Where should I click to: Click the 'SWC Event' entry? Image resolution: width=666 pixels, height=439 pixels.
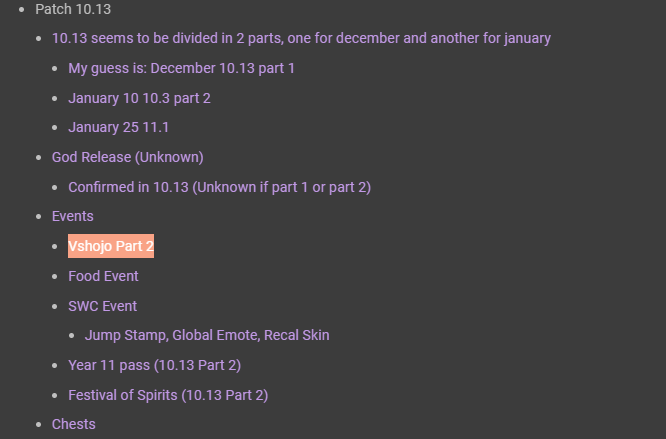102,306
